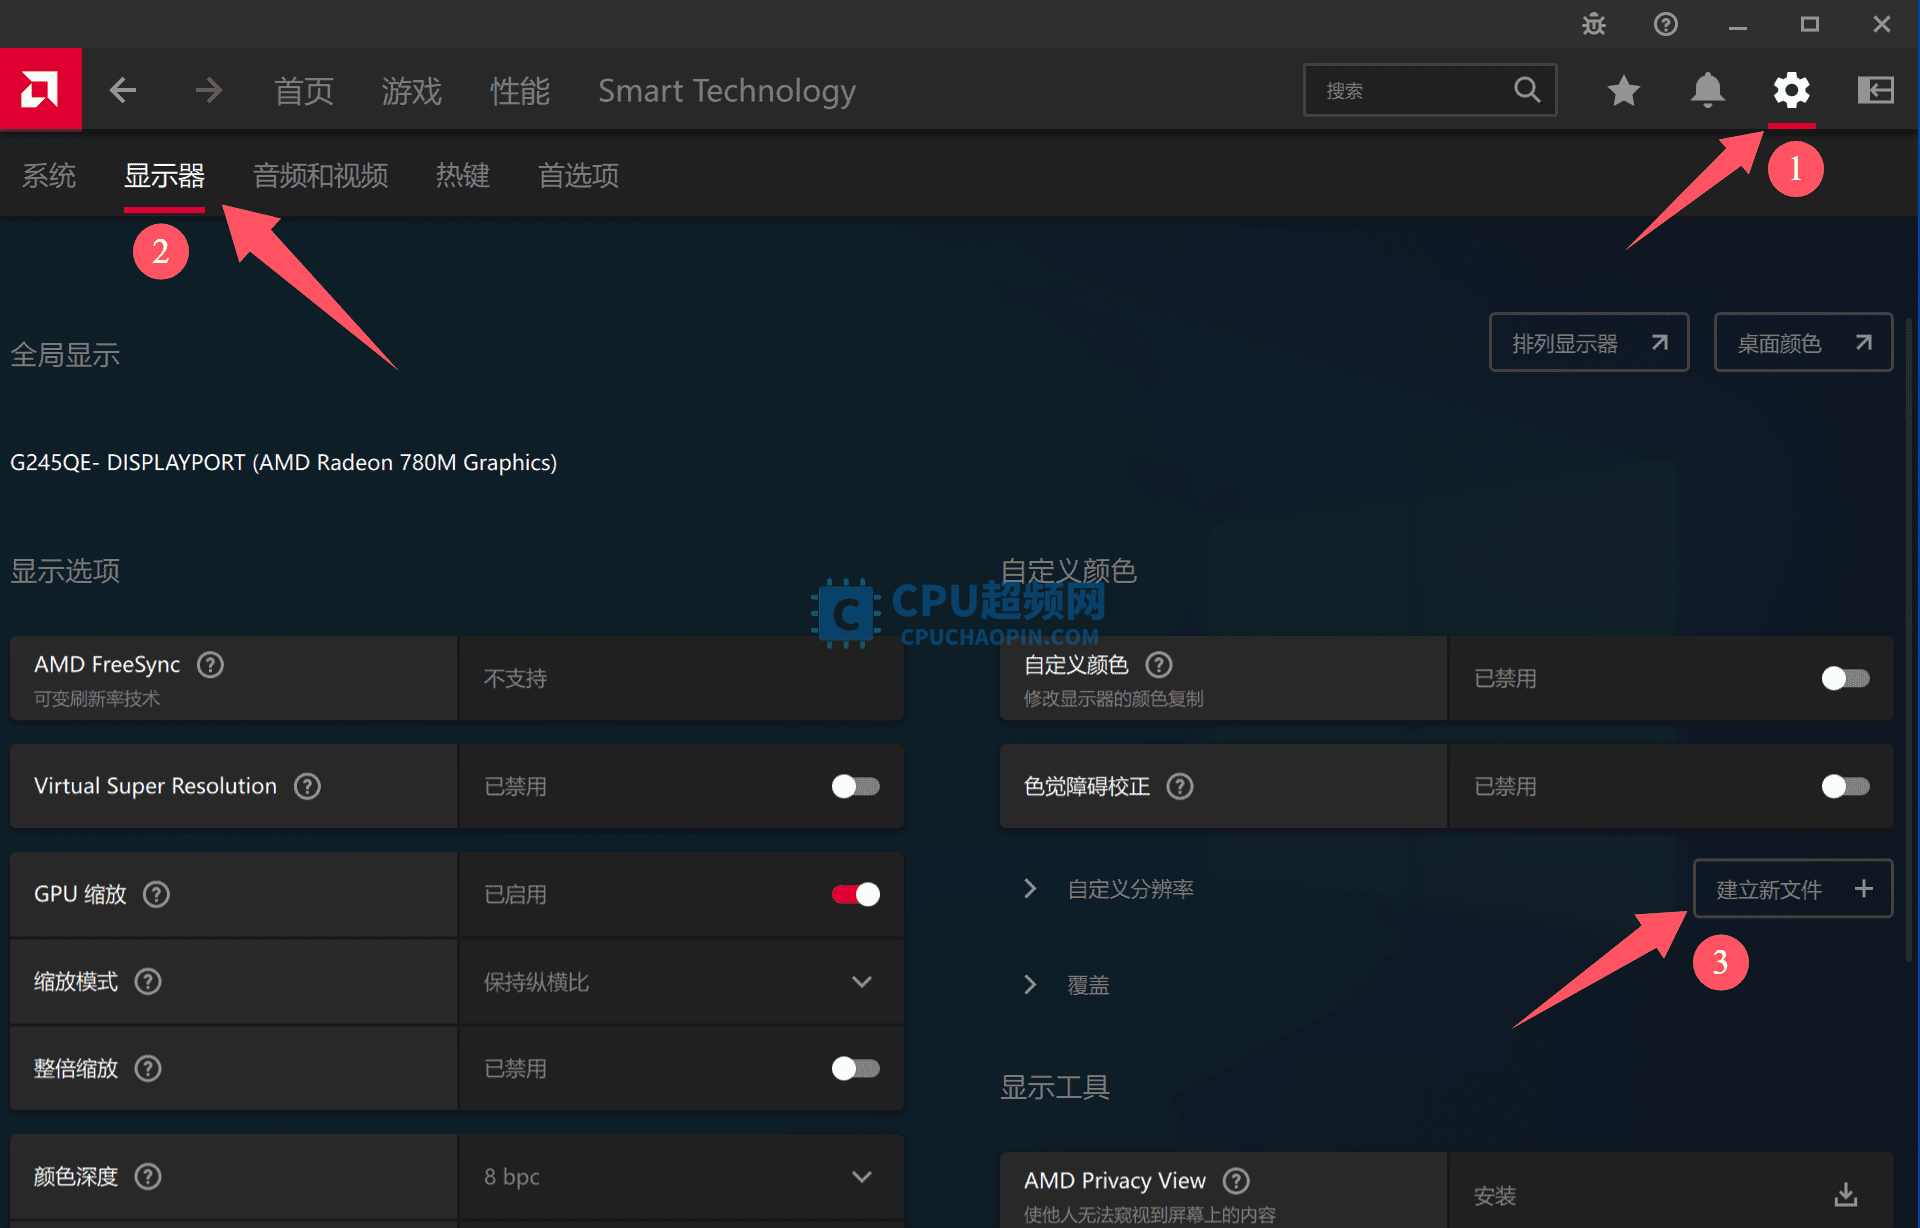Open 缩放模式 dropdown 保持纵横比
Screen dimensions: 1920x1228
[x=681, y=982]
